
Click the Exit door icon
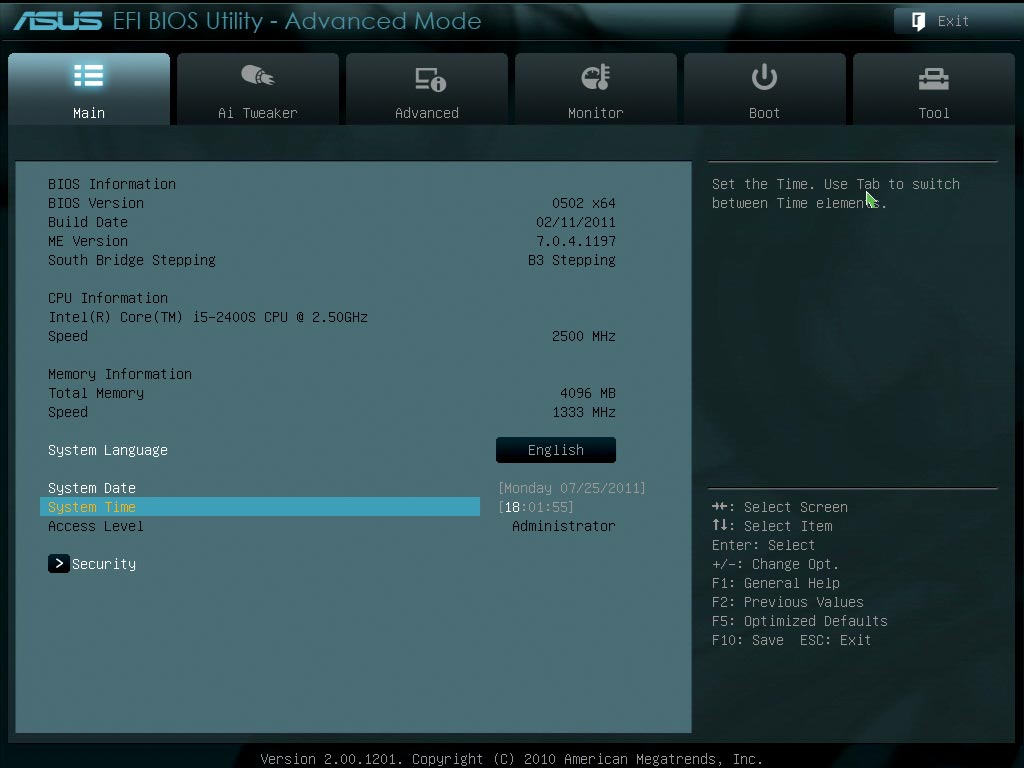tap(918, 22)
